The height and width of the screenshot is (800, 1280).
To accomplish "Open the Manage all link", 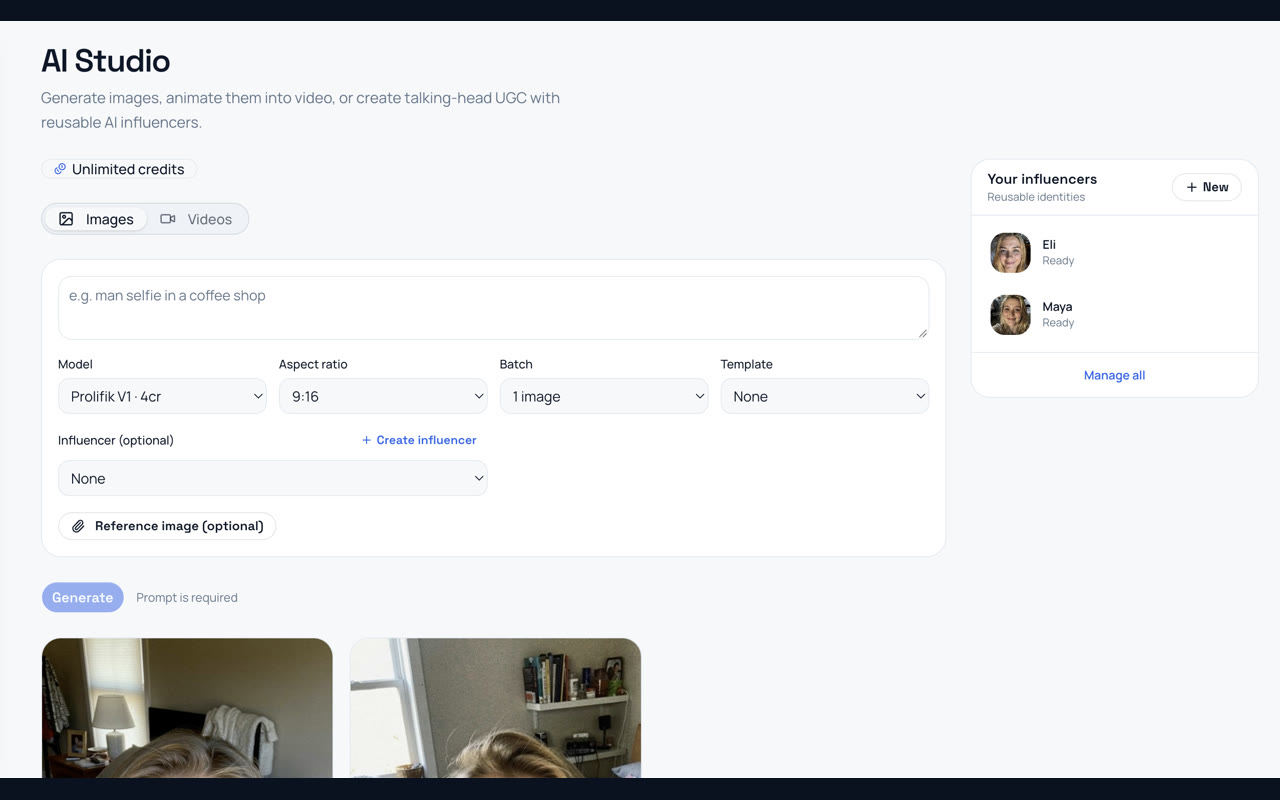I will (x=1114, y=375).
